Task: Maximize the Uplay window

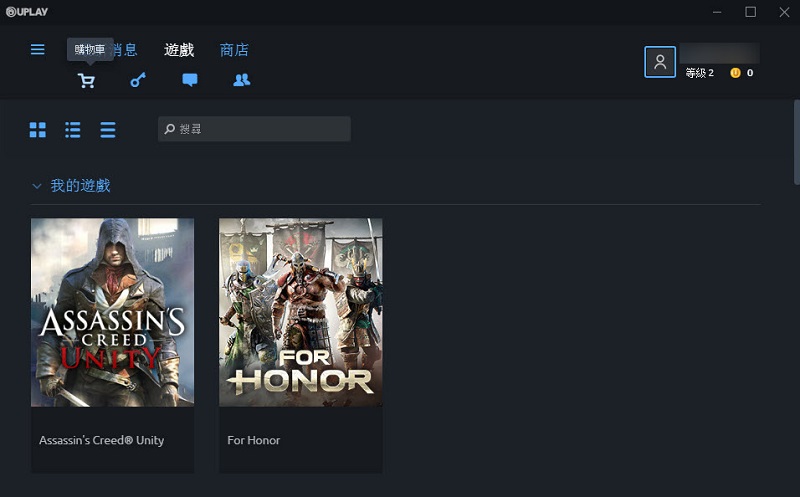Action: click(x=751, y=12)
